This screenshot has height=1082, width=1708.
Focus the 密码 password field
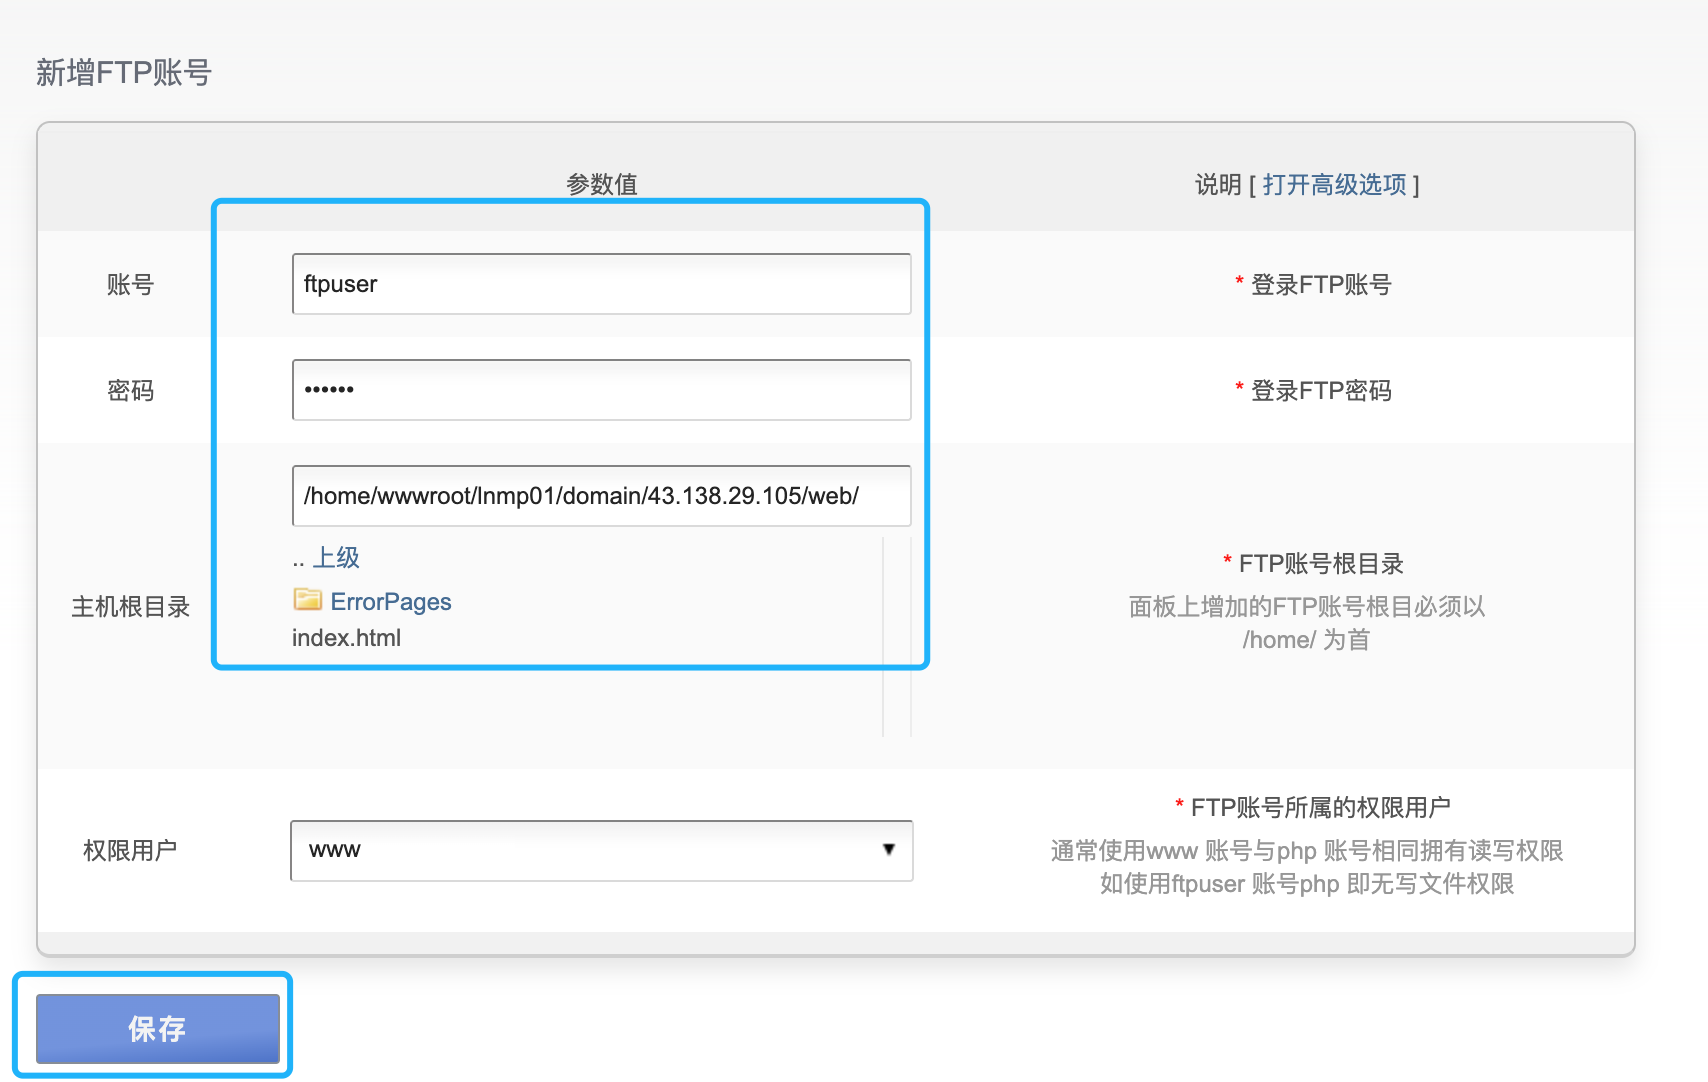(601, 390)
